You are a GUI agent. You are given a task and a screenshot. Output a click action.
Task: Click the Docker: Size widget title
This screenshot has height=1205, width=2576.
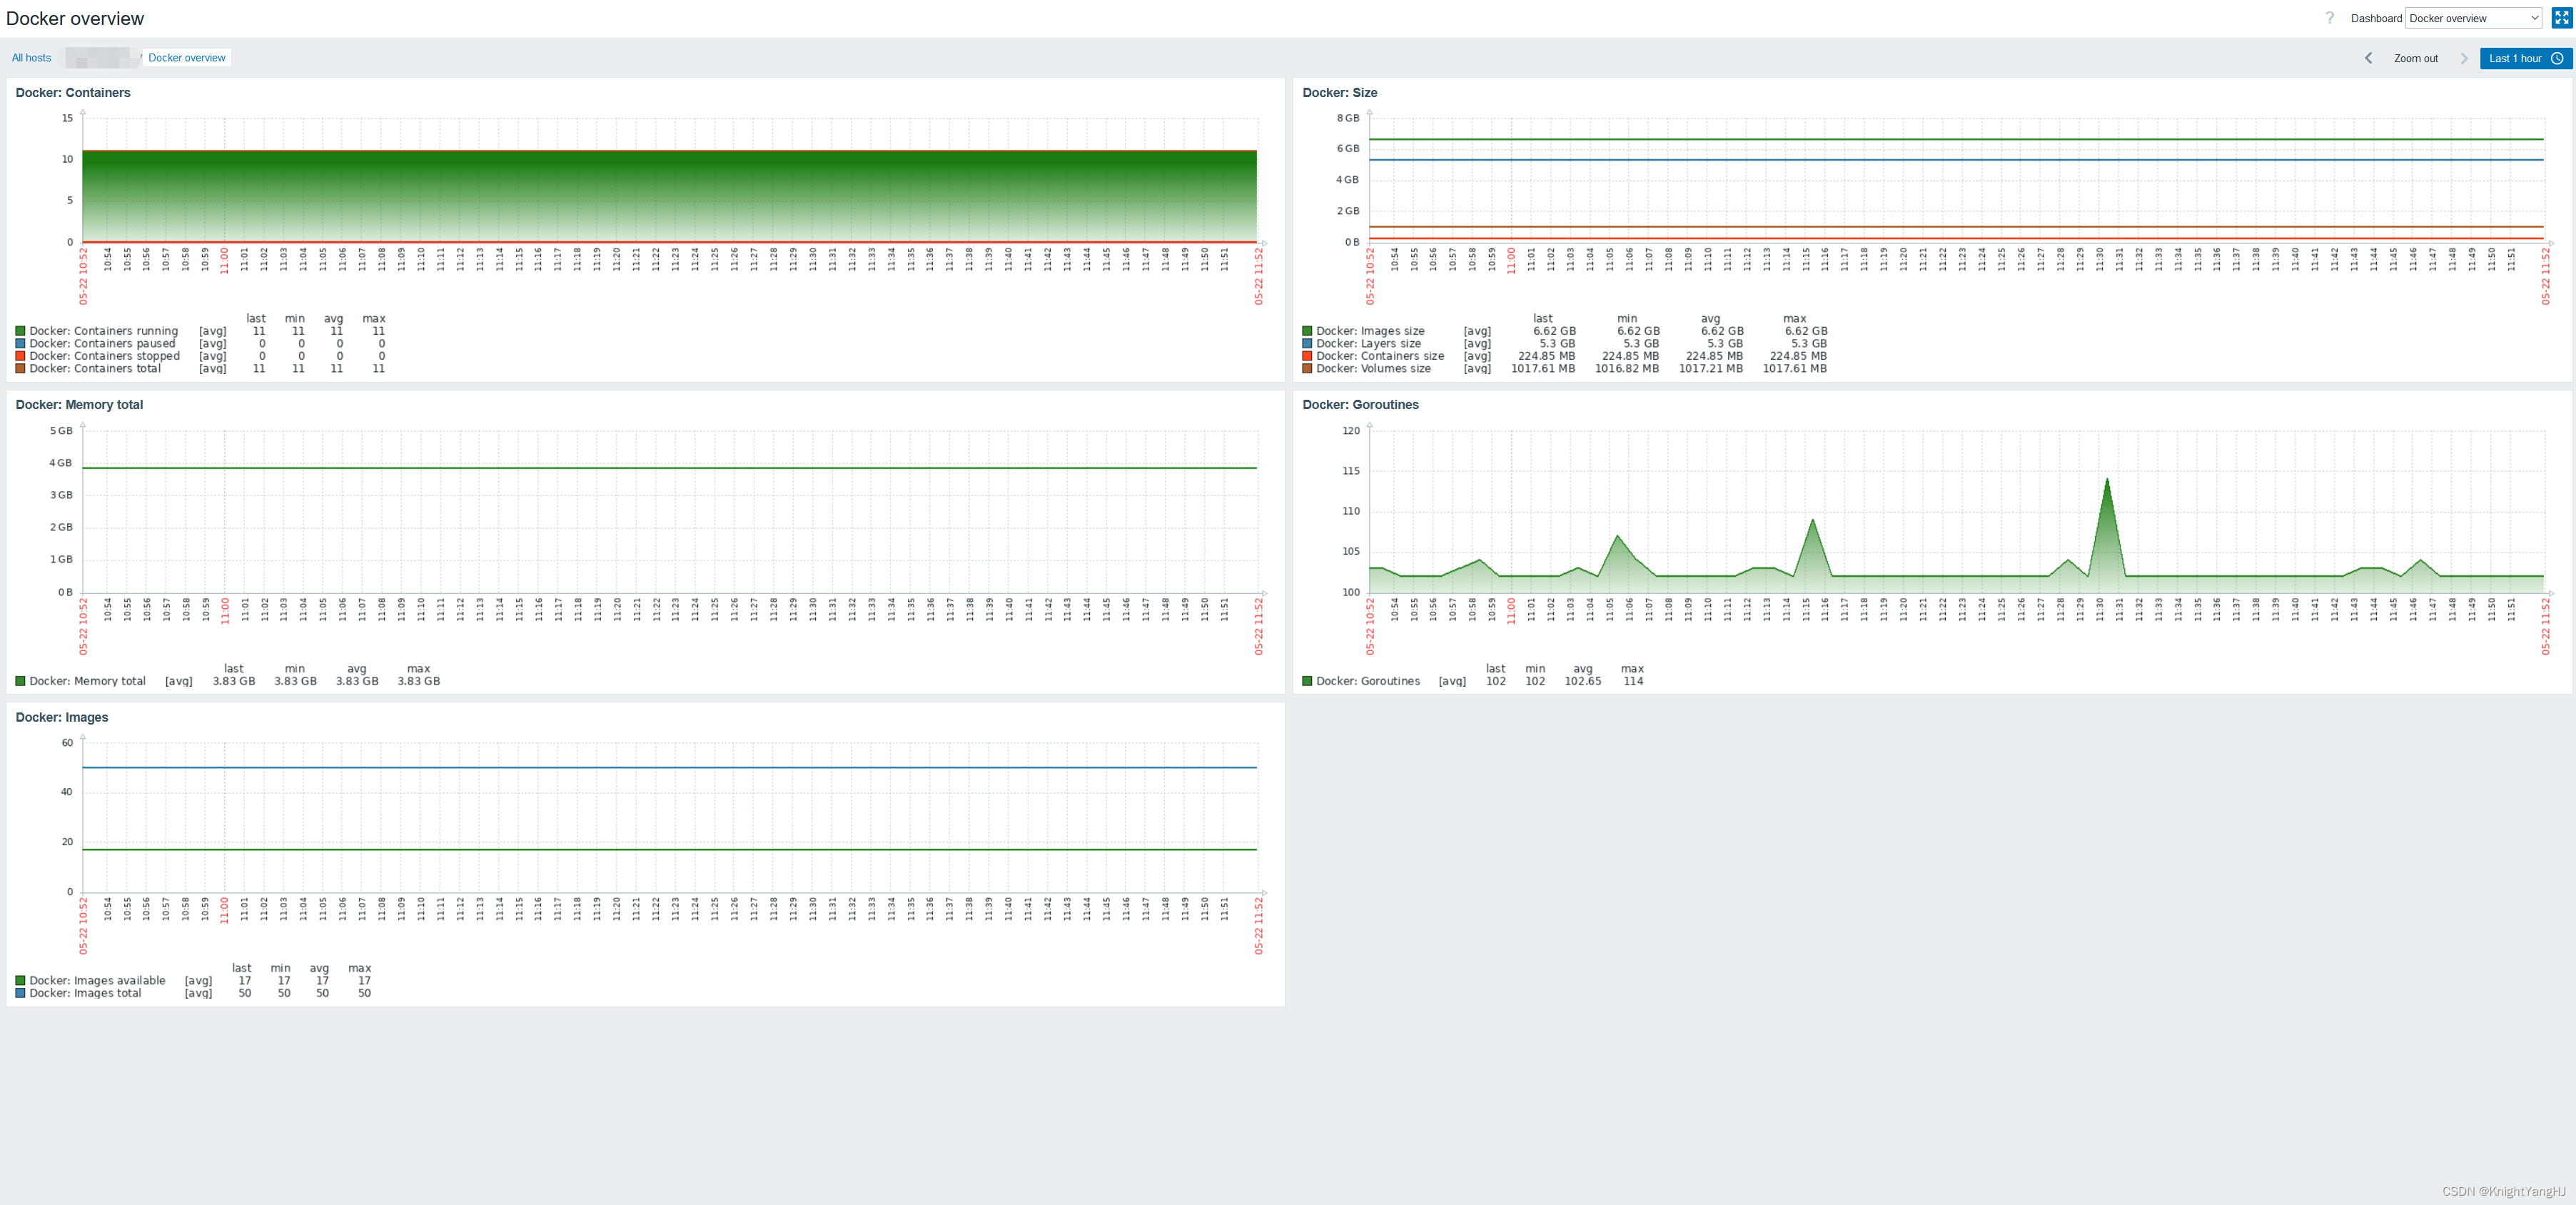point(1339,93)
